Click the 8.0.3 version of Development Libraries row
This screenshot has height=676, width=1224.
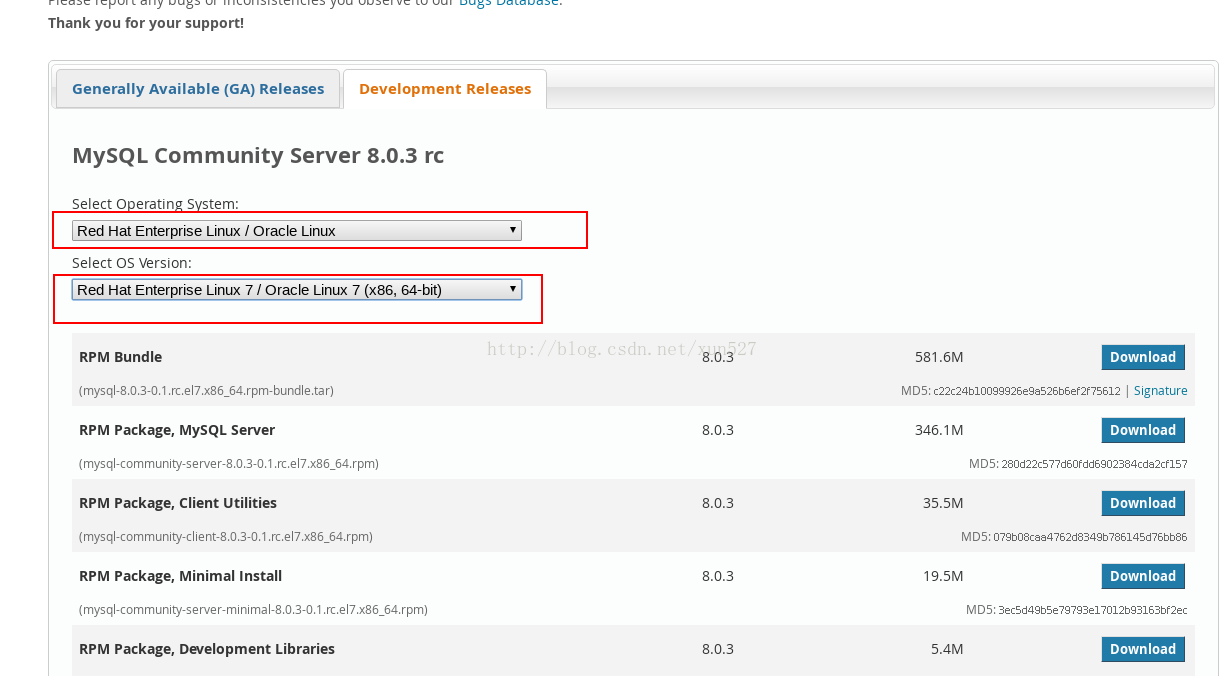point(718,649)
